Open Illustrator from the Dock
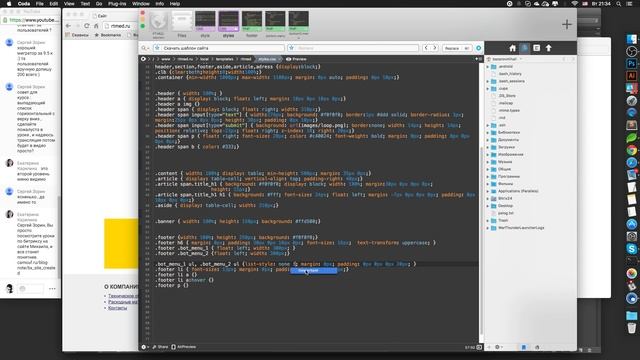Viewport: 640px width, 360px height. pos(631,76)
